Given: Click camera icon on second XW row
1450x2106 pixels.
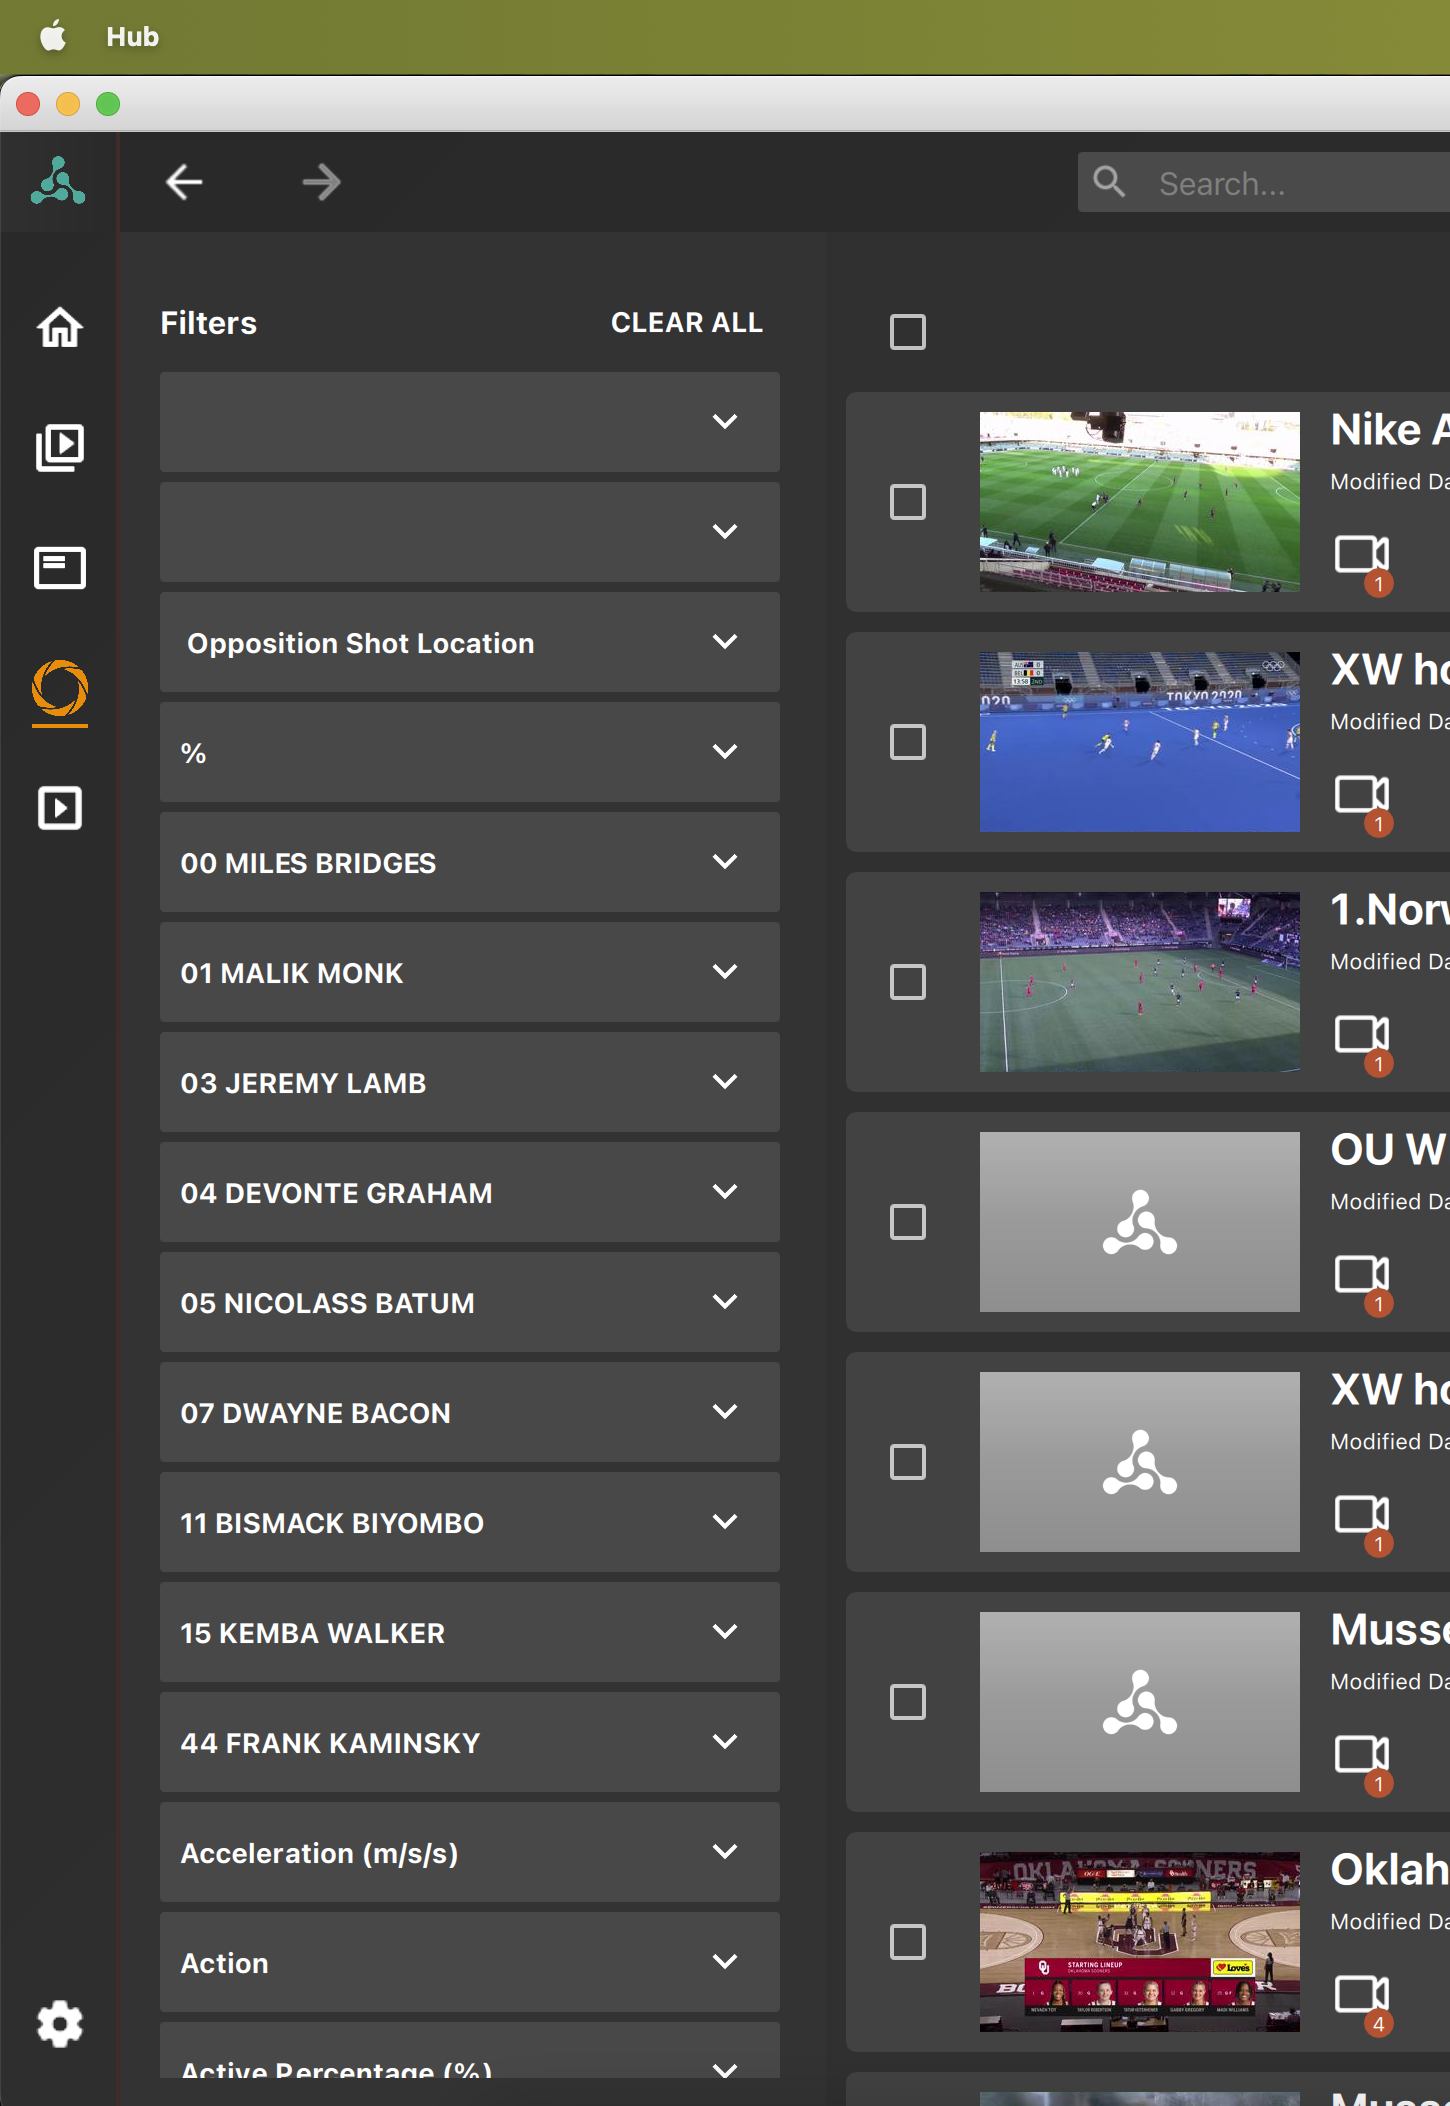Looking at the screenshot, I should pos(1362,1514).
